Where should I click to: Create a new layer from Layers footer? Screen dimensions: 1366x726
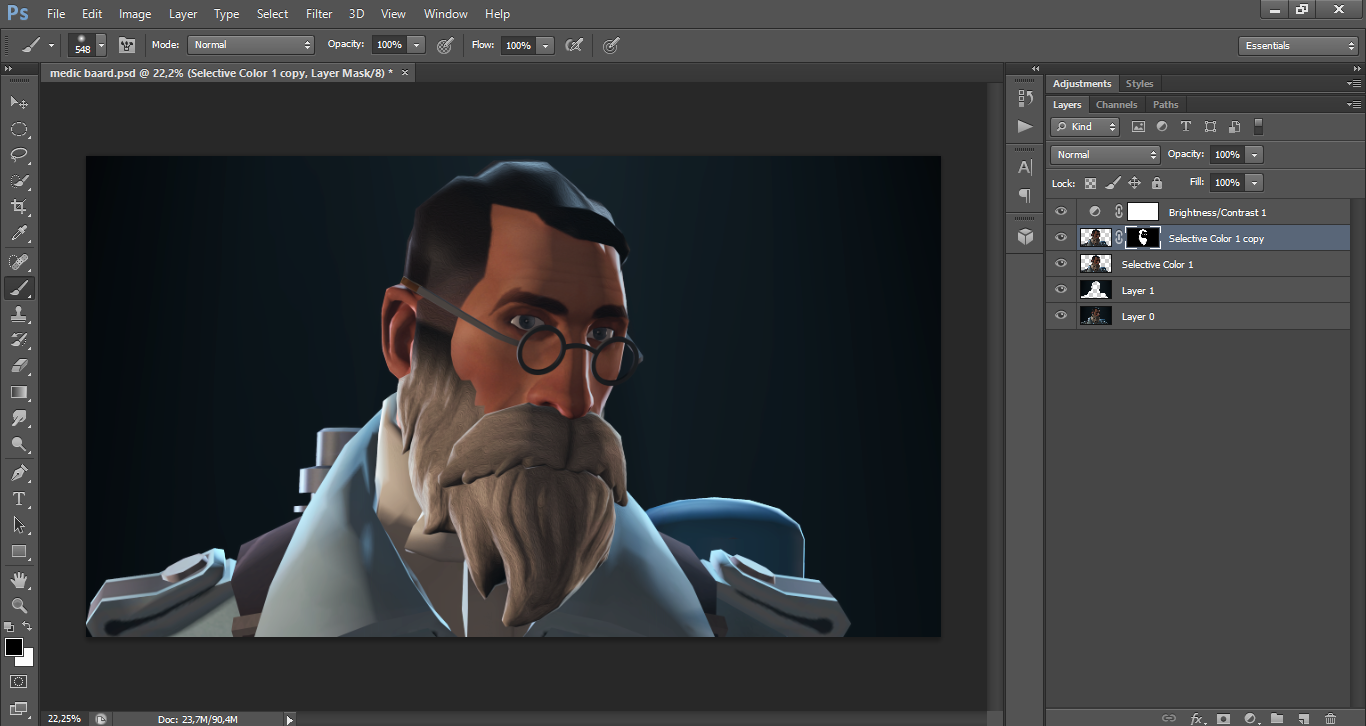(1303, 718)
